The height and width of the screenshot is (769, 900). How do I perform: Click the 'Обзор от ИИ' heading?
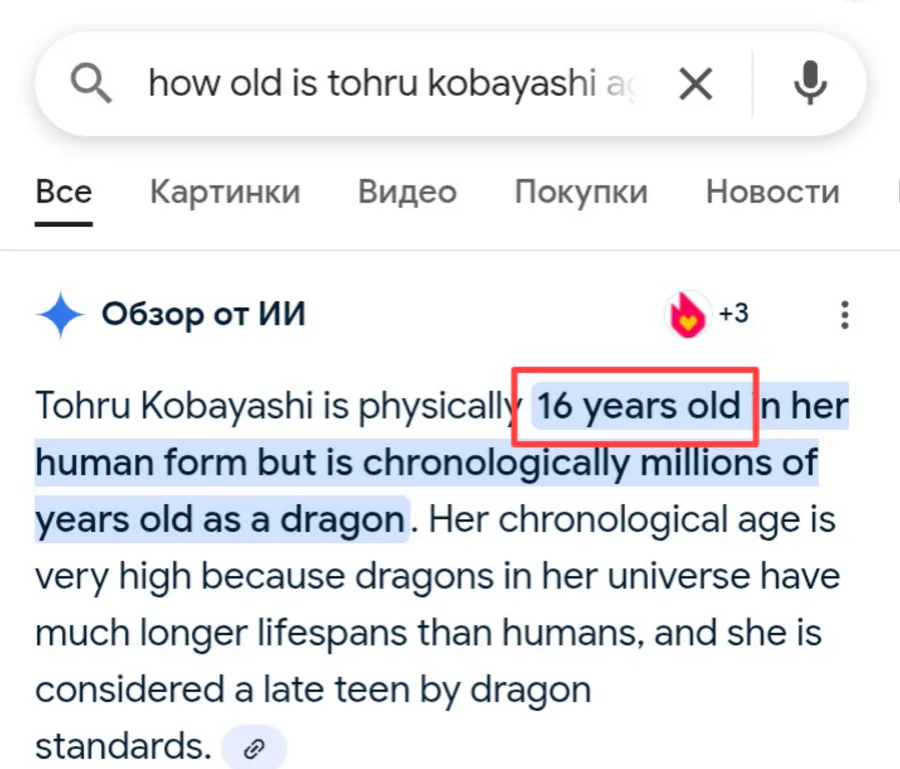[204, 314]
